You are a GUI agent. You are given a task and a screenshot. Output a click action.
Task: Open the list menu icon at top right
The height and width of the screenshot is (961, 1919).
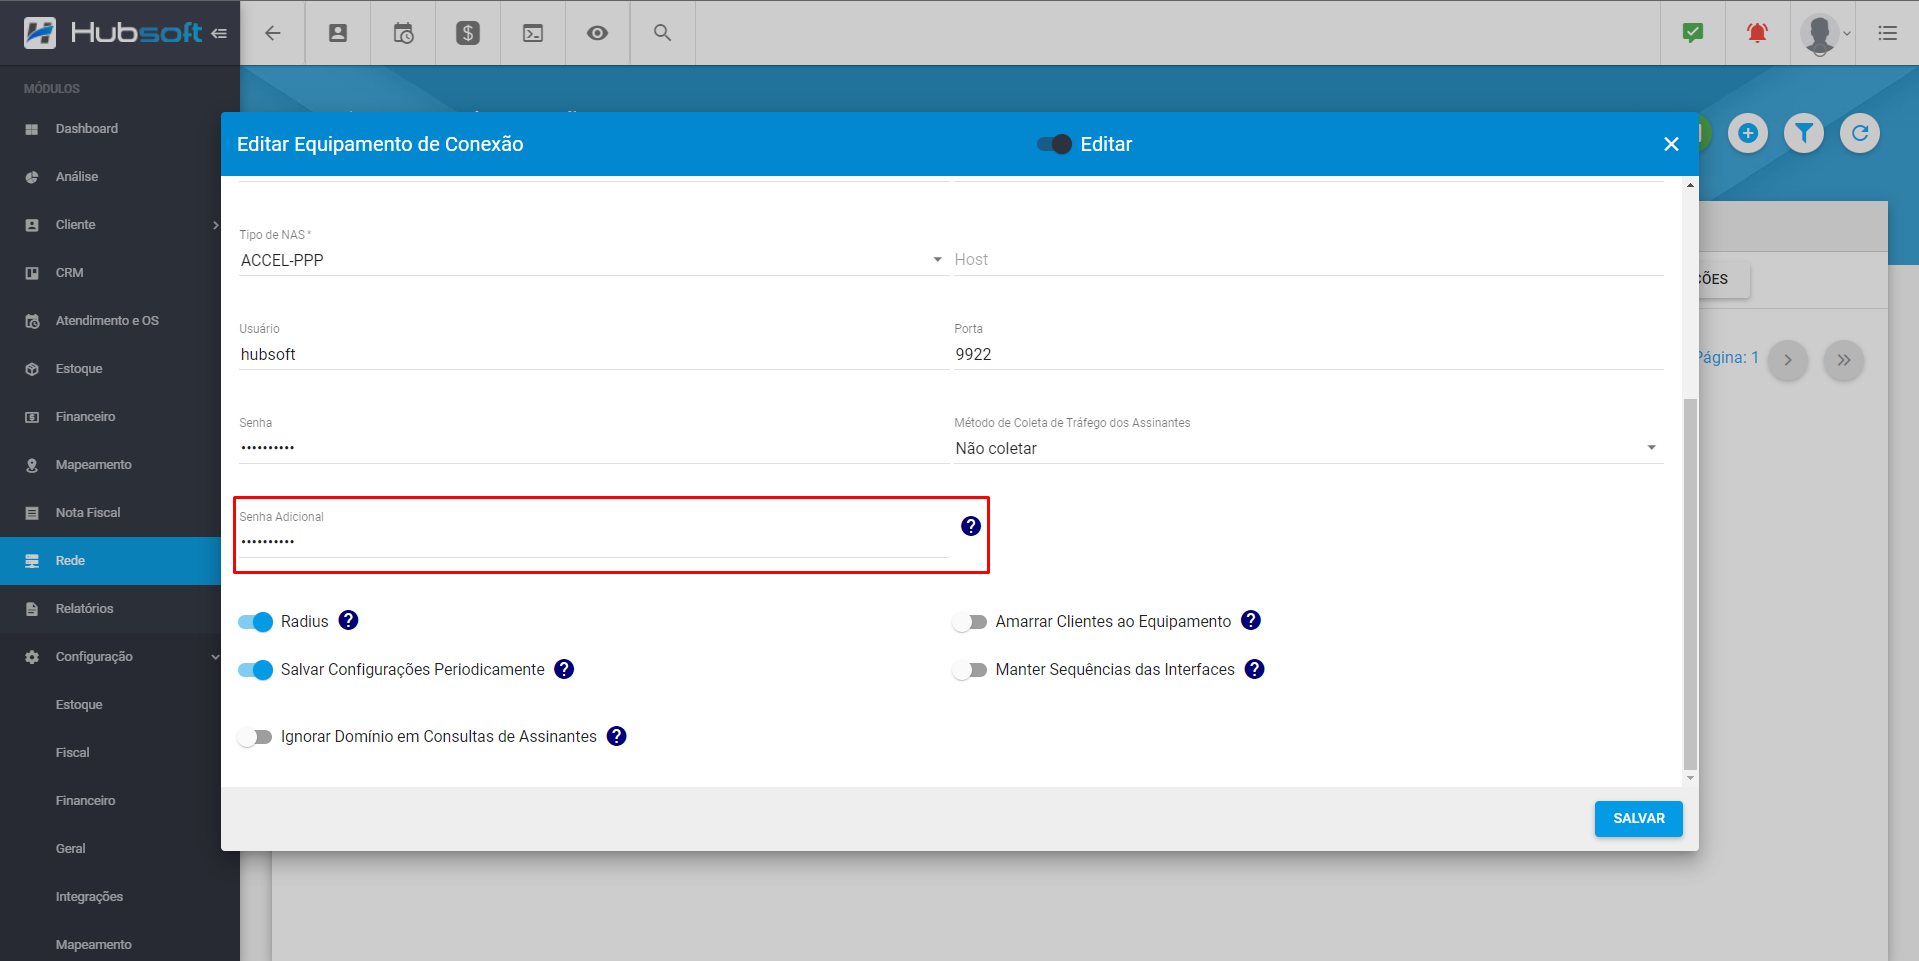1888,33
